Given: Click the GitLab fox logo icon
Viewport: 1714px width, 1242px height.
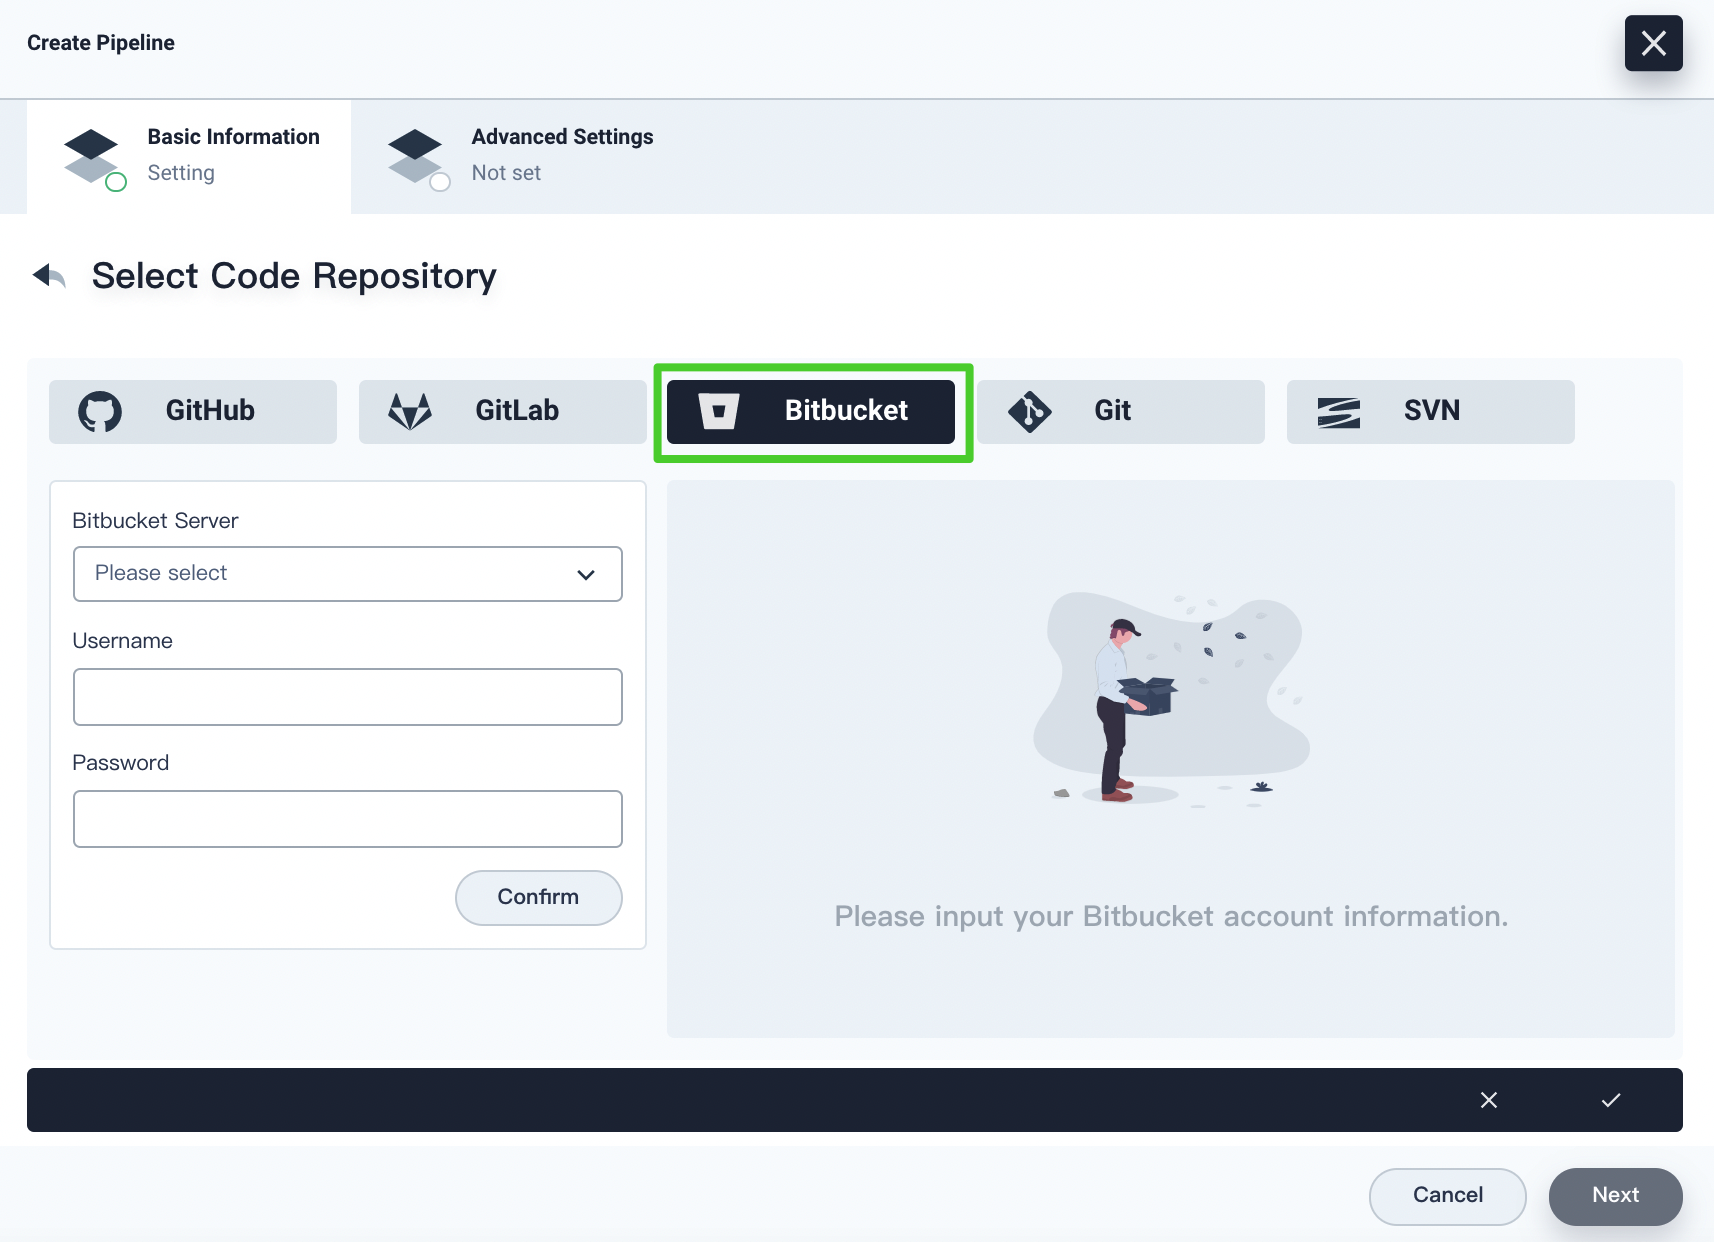Looking at the screenshot, I should coord(410,411).
